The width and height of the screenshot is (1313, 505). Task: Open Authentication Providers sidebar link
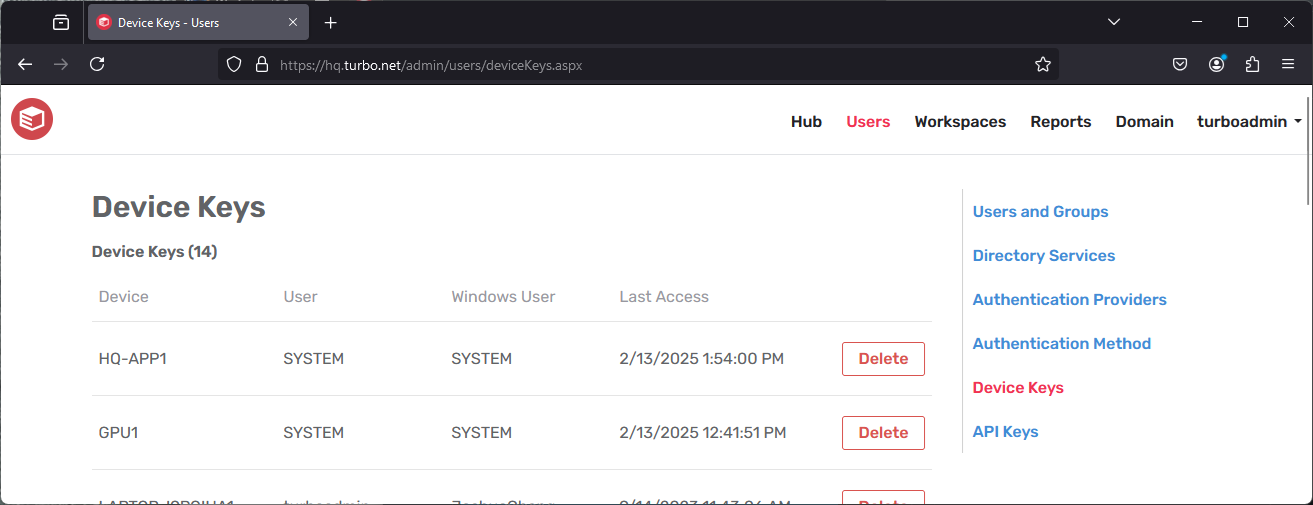1070,300
